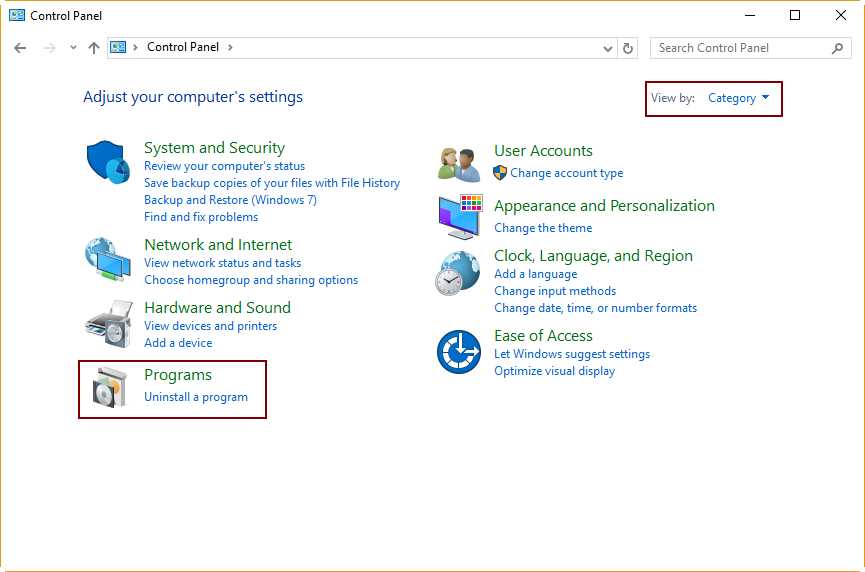The width and height of the screenshot is (865, 572).
Task: Click Review your computer's status
Action: click(225, 166)
